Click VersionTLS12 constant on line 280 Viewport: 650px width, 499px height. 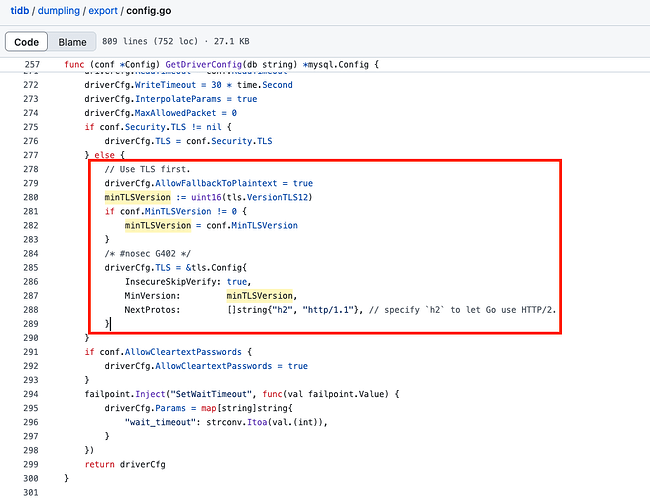pos(278,197)
